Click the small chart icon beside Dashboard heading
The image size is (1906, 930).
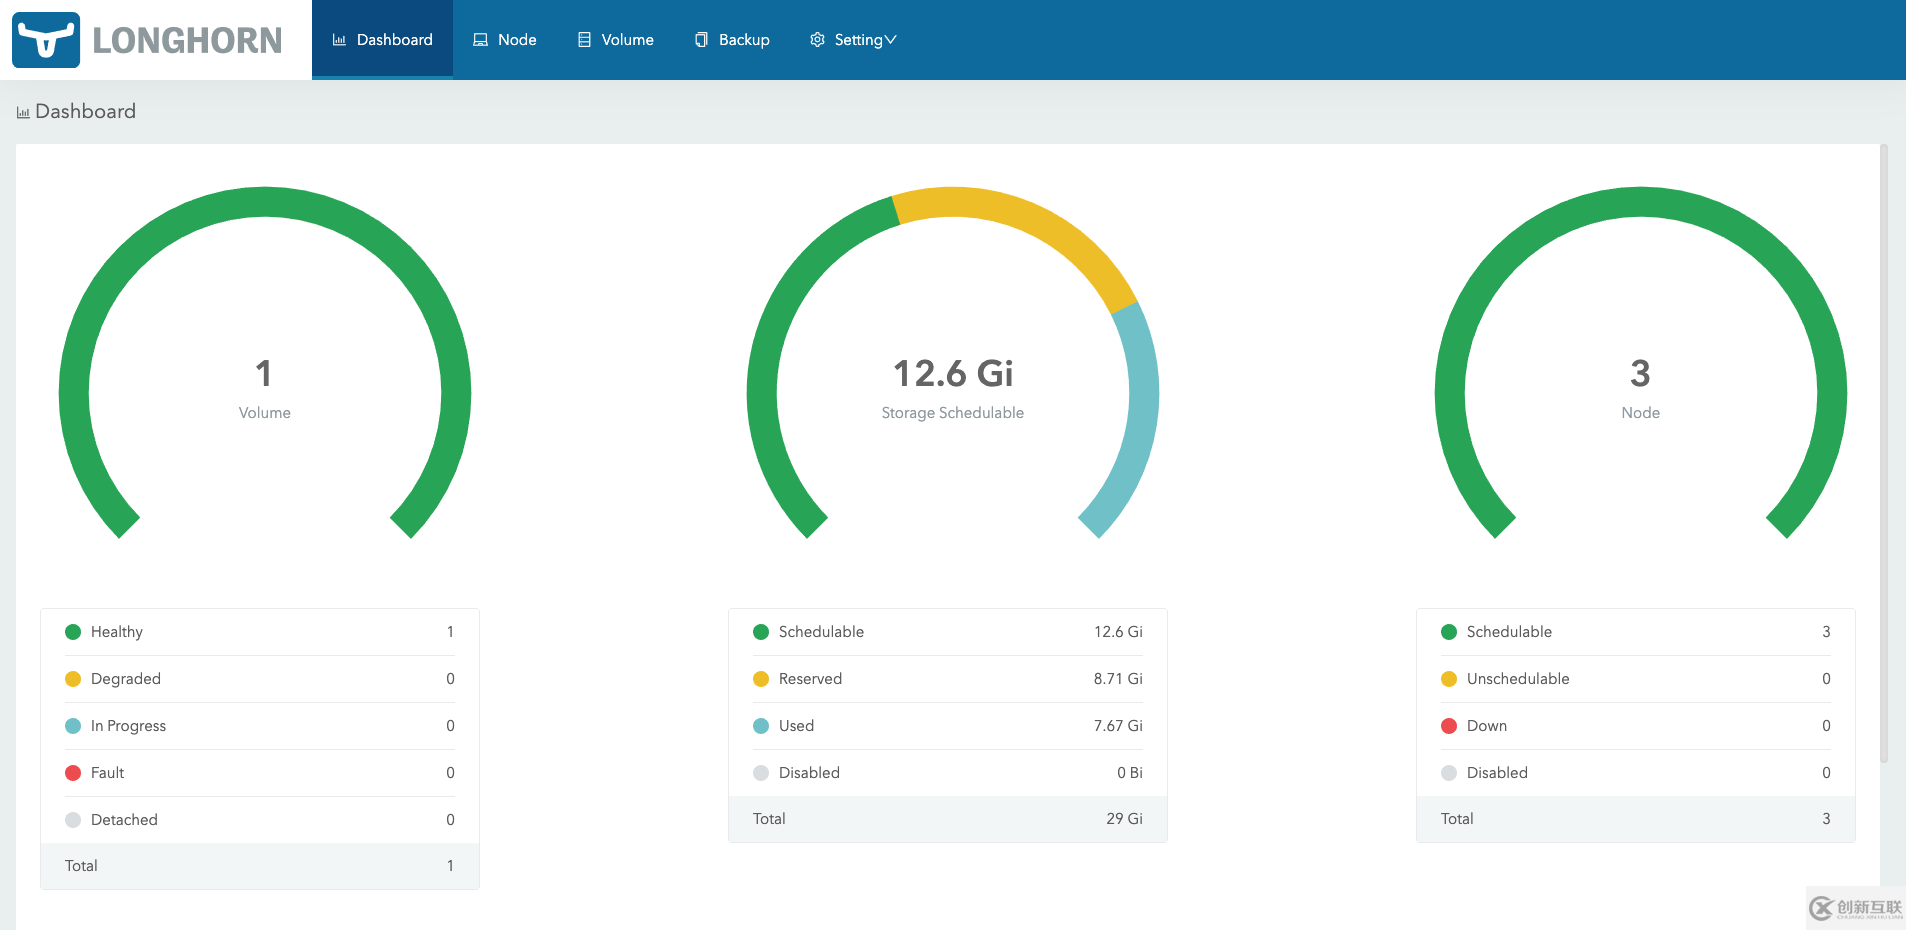pos(23,112)
